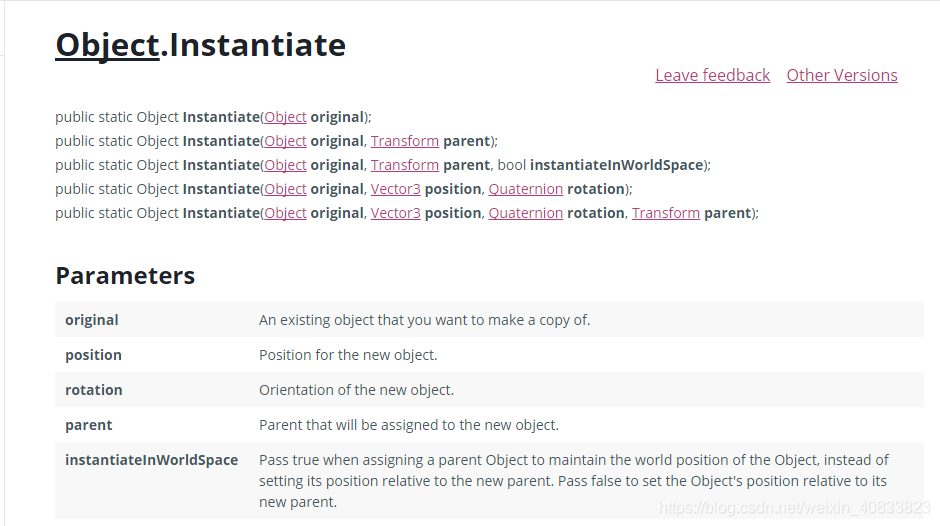Click the 'Instantiate' part of the page title
The image size is (940, 526).
[258, 45]
